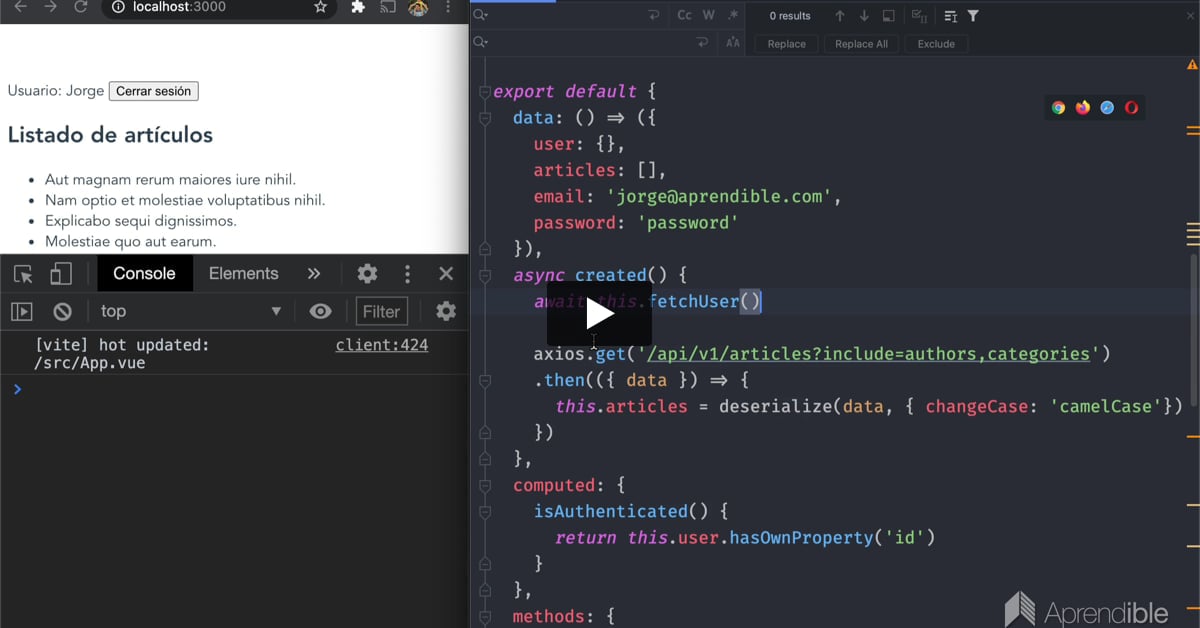Open the Chrome extensions puzzle icon
This screenshot has width=1200, height=628.
pos(358,7)
